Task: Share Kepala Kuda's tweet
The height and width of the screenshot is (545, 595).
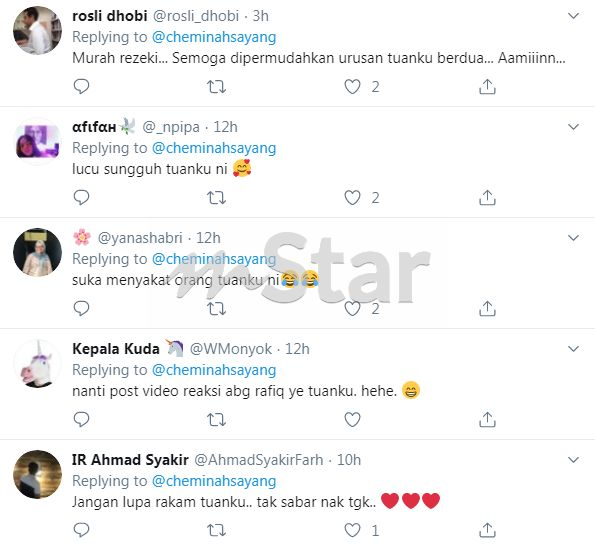Action: point(487,419)
